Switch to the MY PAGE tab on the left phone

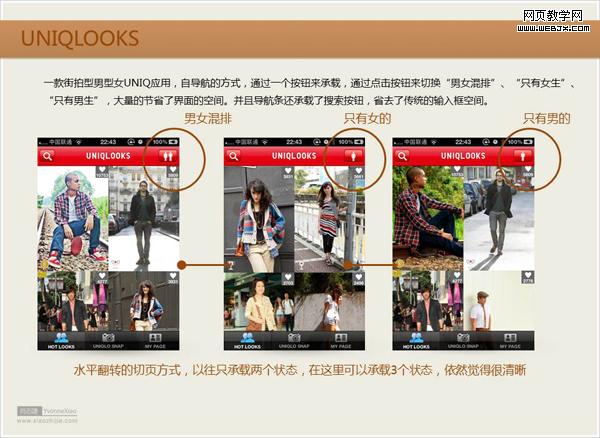[155, 340]
